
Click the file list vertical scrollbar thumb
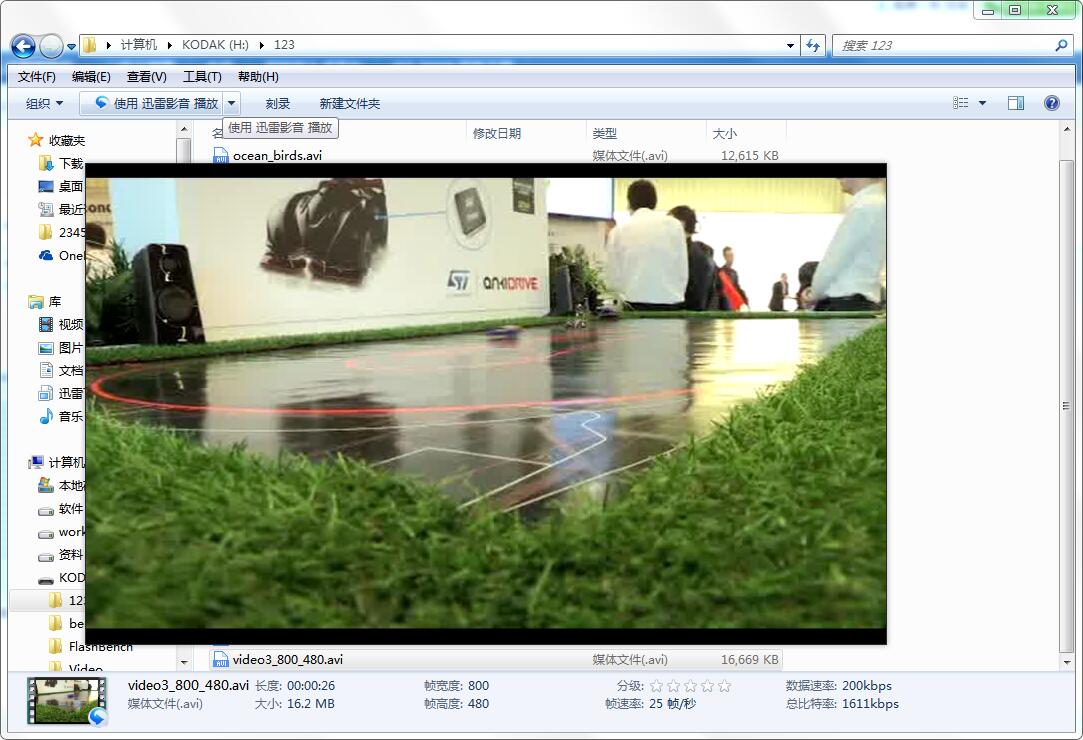[1066, 406]
